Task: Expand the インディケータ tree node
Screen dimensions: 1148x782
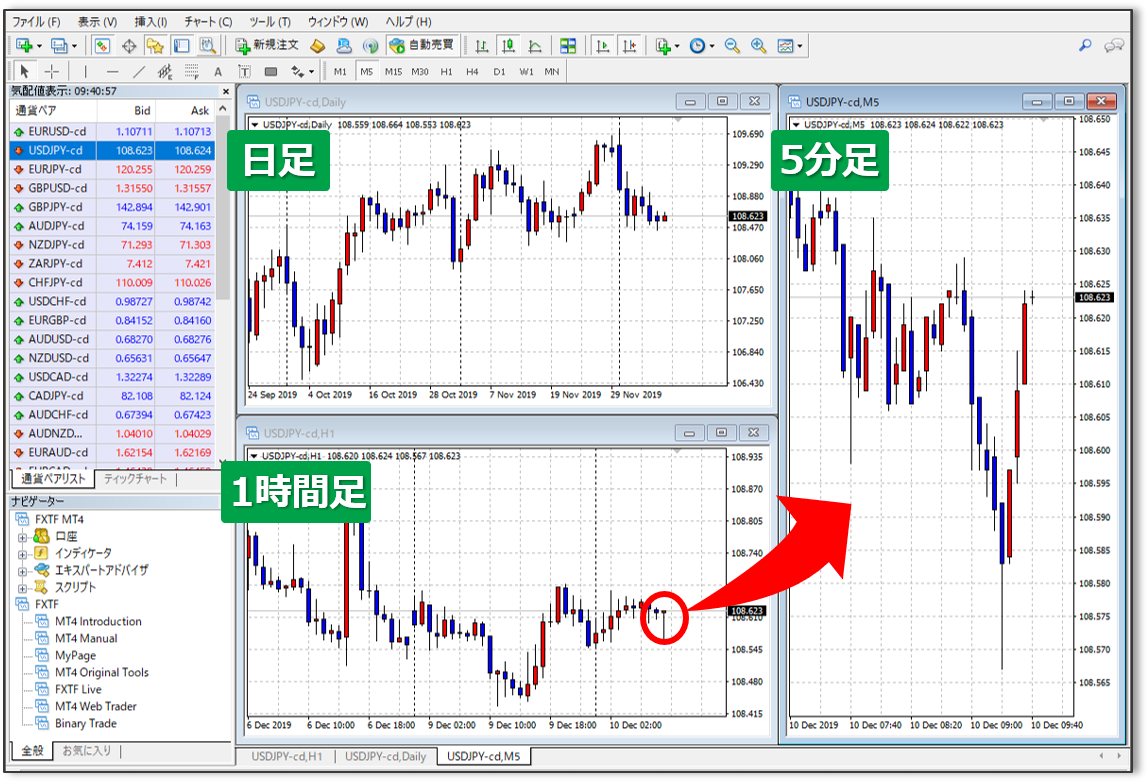Action: tap(22, 553)
